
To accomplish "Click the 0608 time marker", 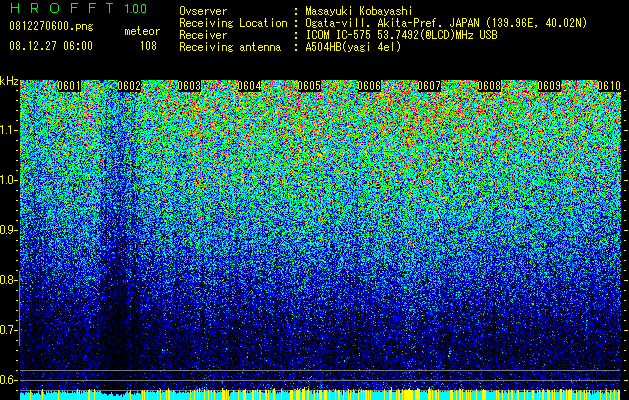I will click(489, 86).
